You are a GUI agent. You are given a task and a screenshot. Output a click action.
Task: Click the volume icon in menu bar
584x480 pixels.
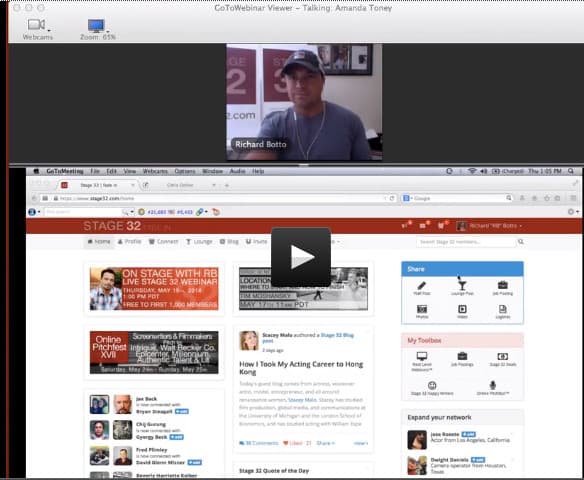[x=484, y=171]
